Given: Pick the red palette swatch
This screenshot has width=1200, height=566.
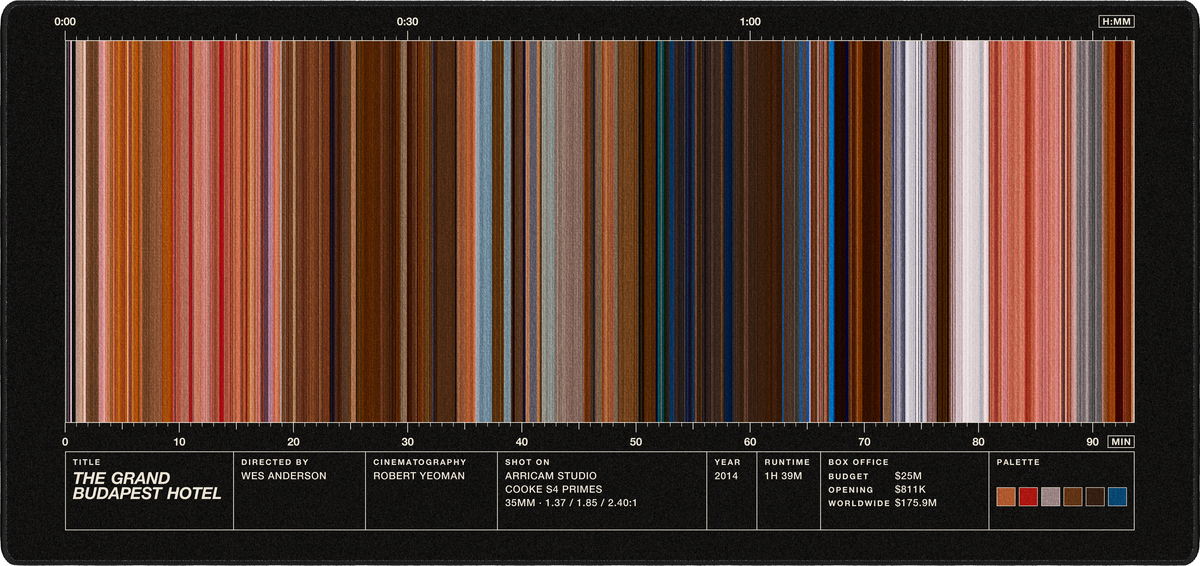Looking at the screenshot, I should click(1028, 496).
